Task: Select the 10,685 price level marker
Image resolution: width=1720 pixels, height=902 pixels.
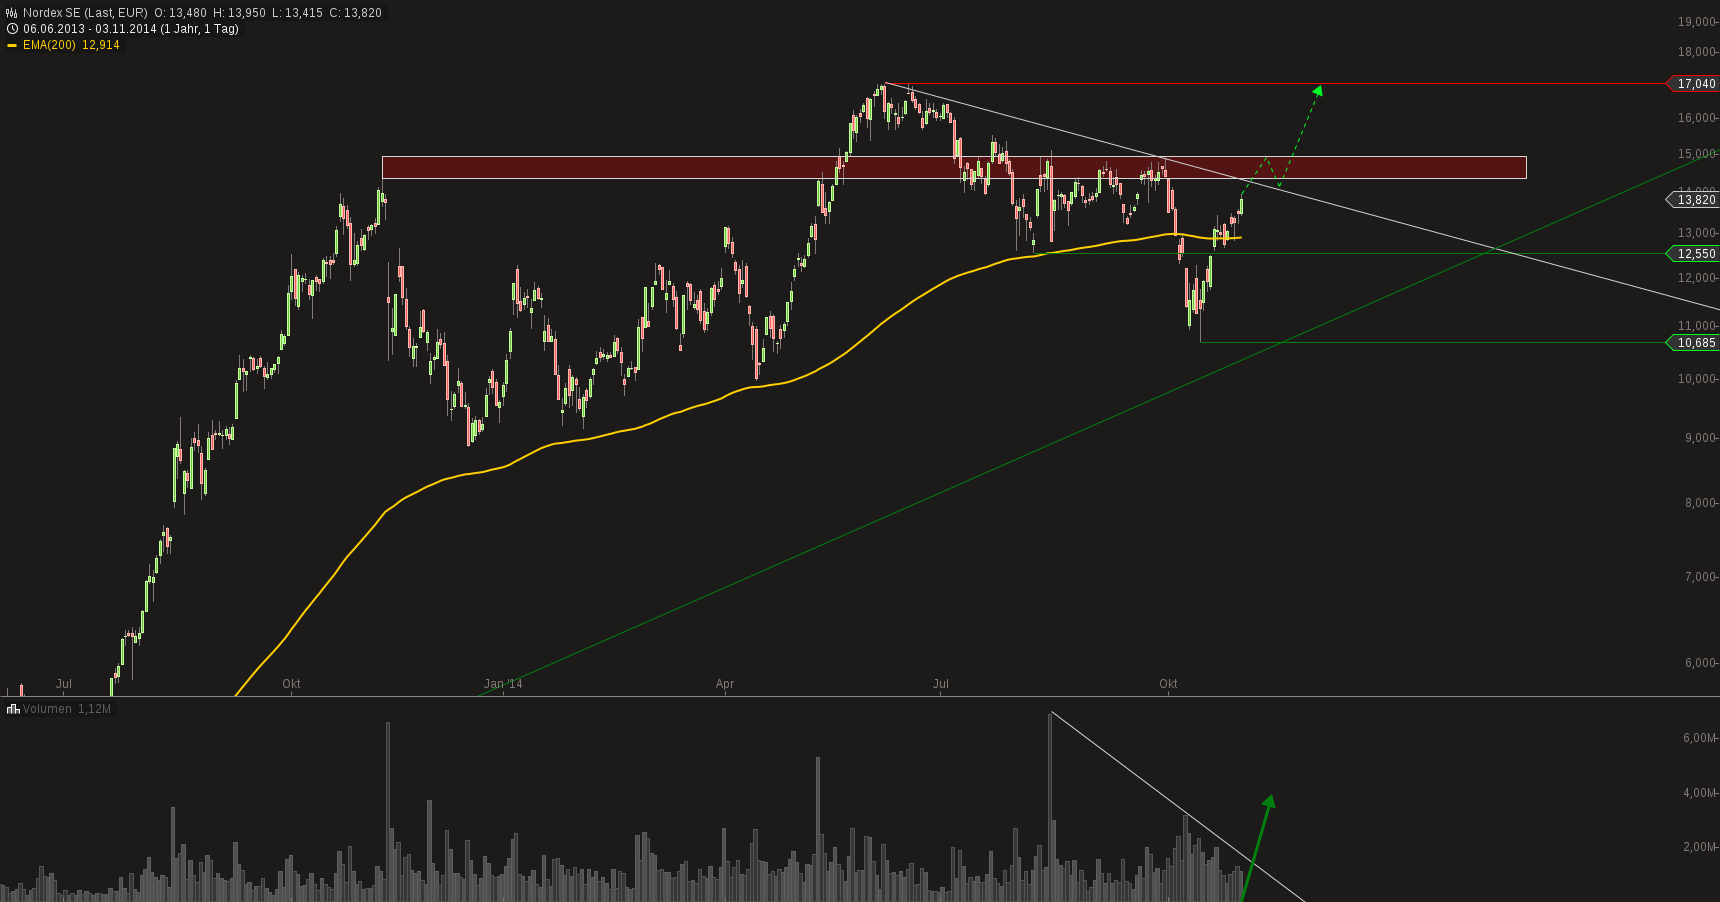Action: pyautogui.click(x=1693, y=343)
